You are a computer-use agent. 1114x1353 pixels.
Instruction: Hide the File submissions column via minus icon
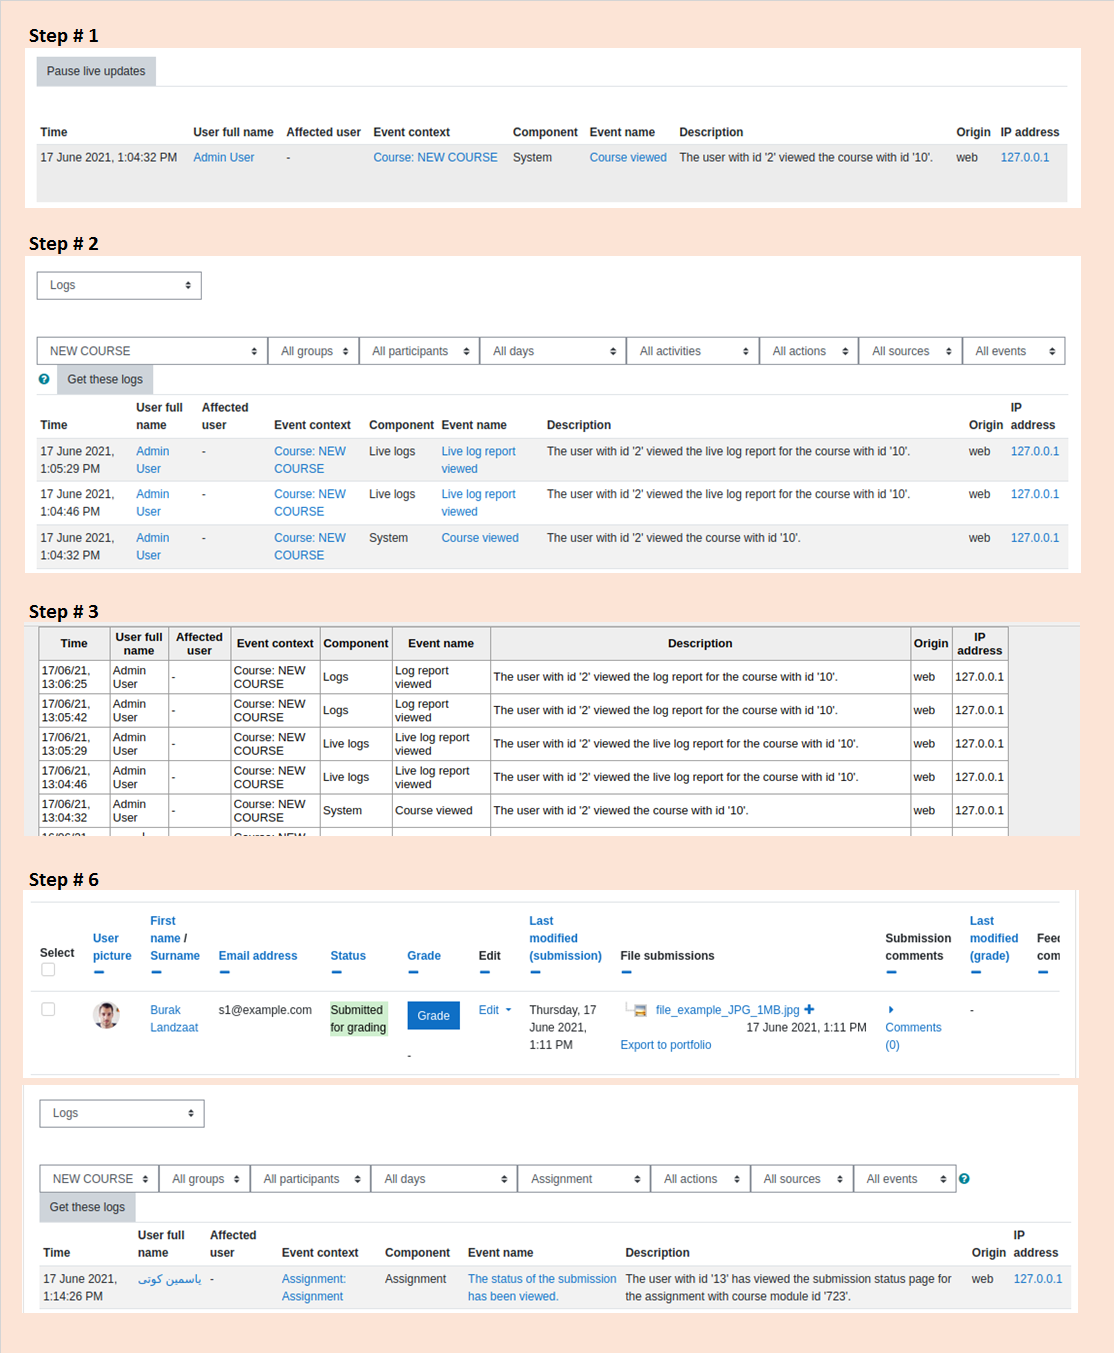click(x=626, y=972)
